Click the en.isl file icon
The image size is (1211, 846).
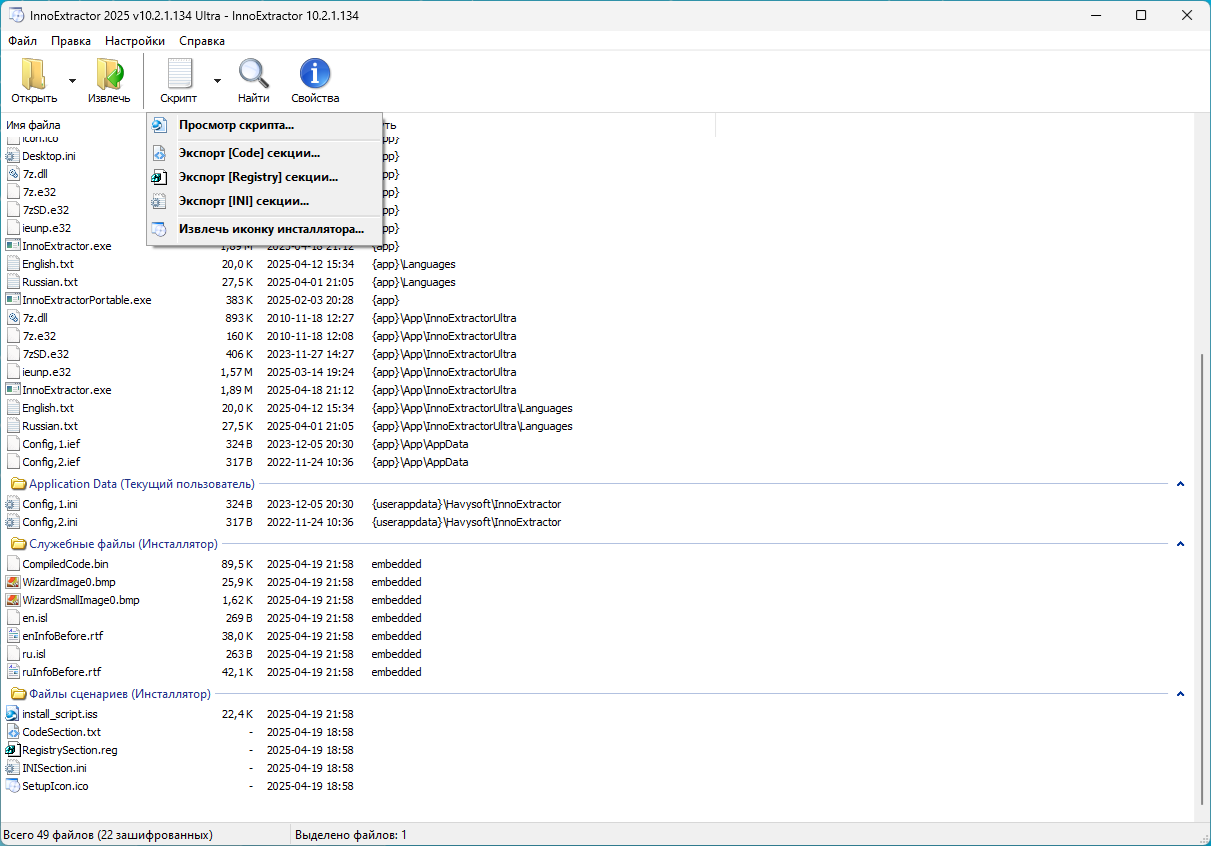click(x=13, y=618)
